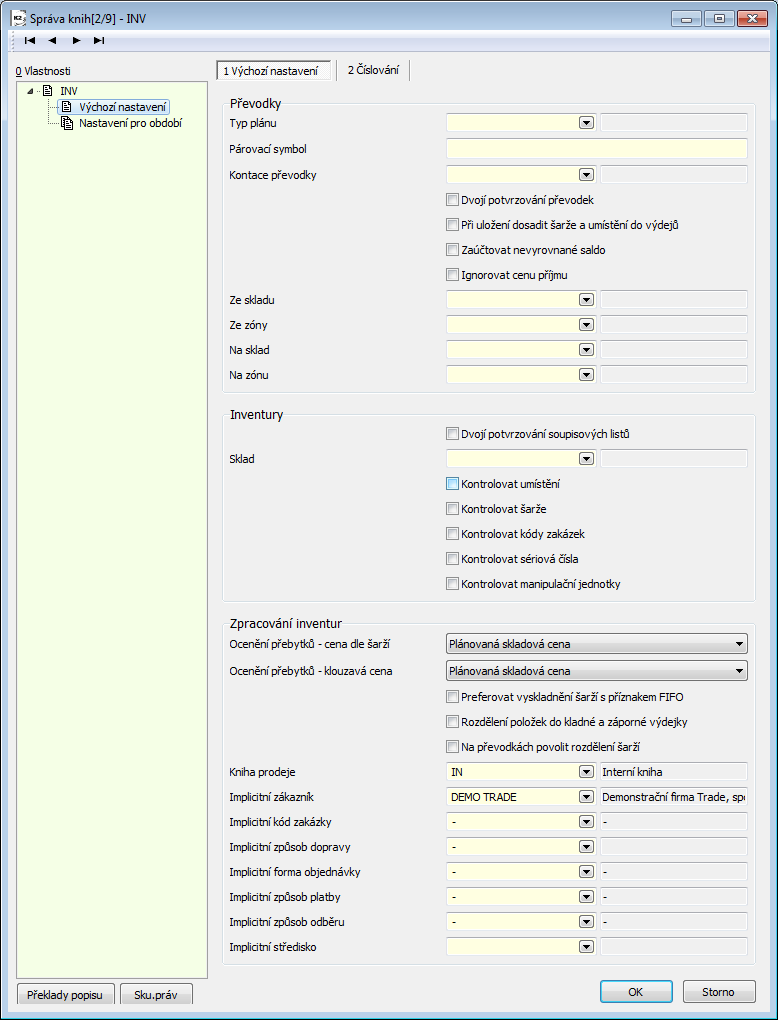
Task: Check Kontrolovat manipulační jednotky
Action: point(453,584)
